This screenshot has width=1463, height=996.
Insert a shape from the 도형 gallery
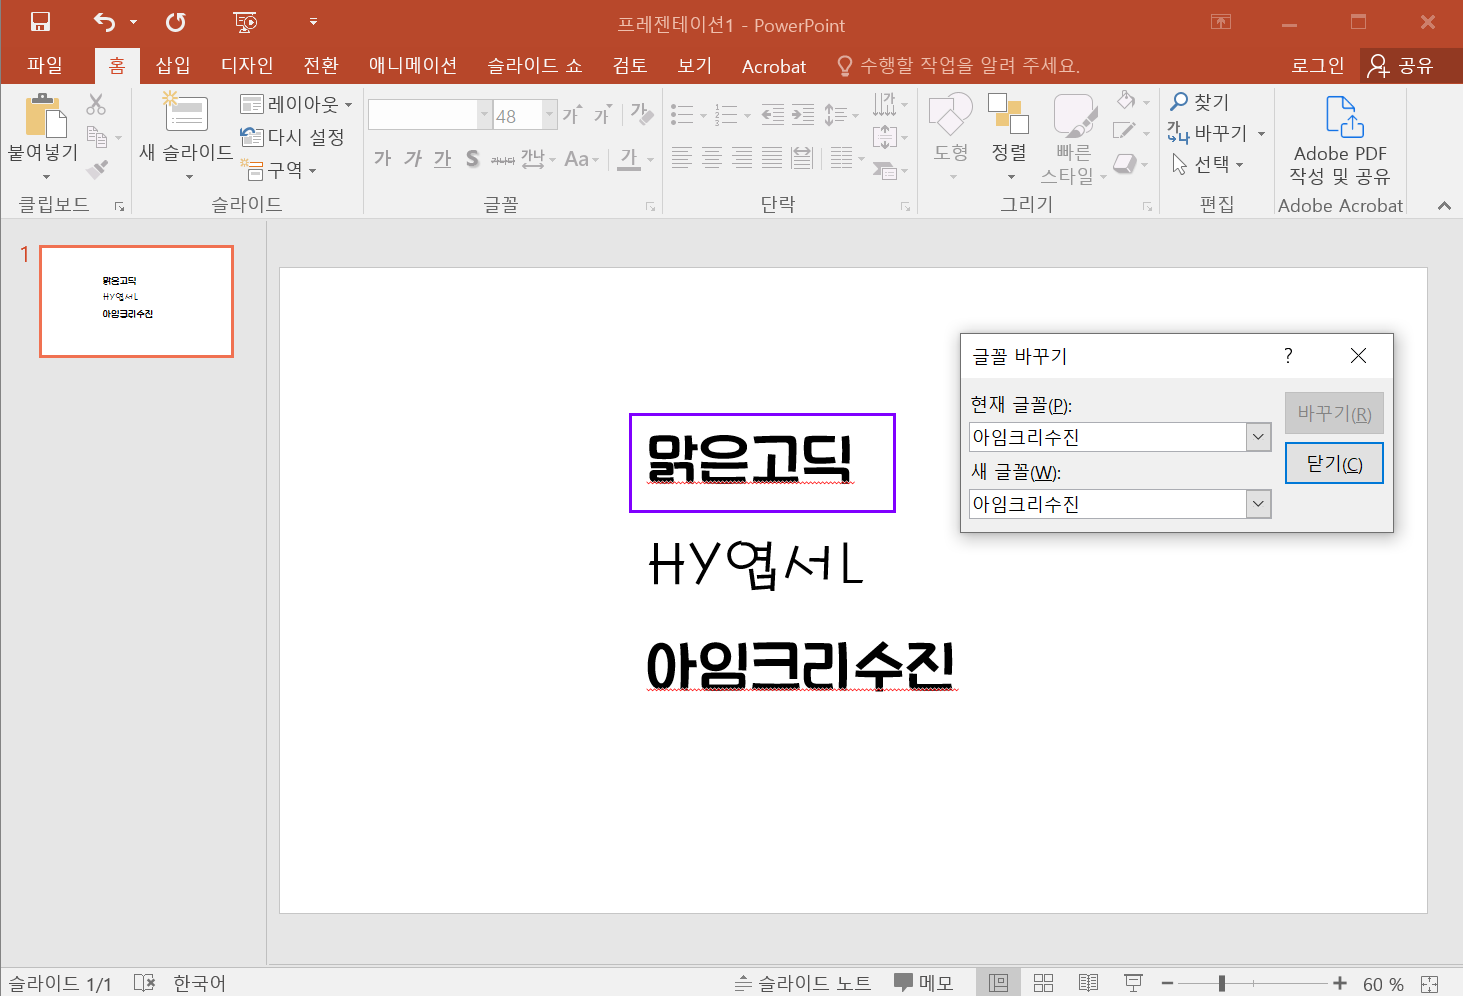[951, 138]
